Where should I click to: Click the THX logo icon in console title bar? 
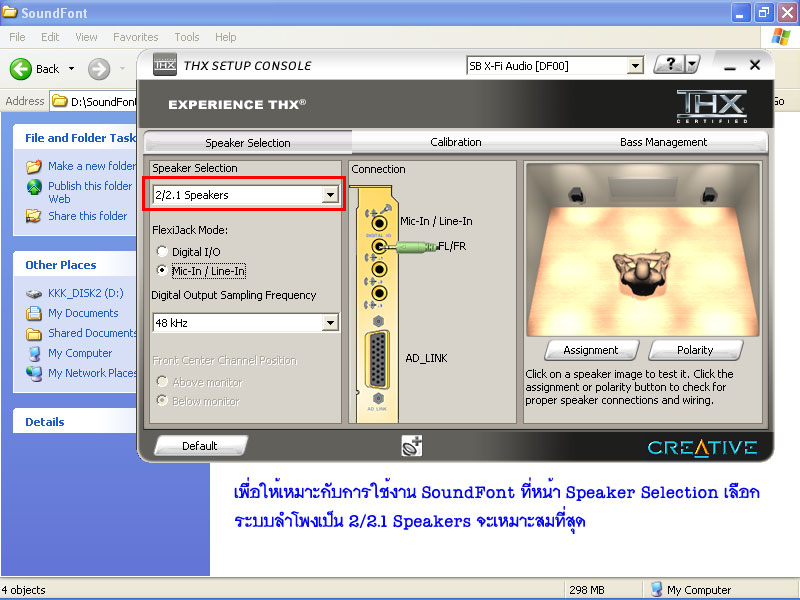(x=165, y=65)
